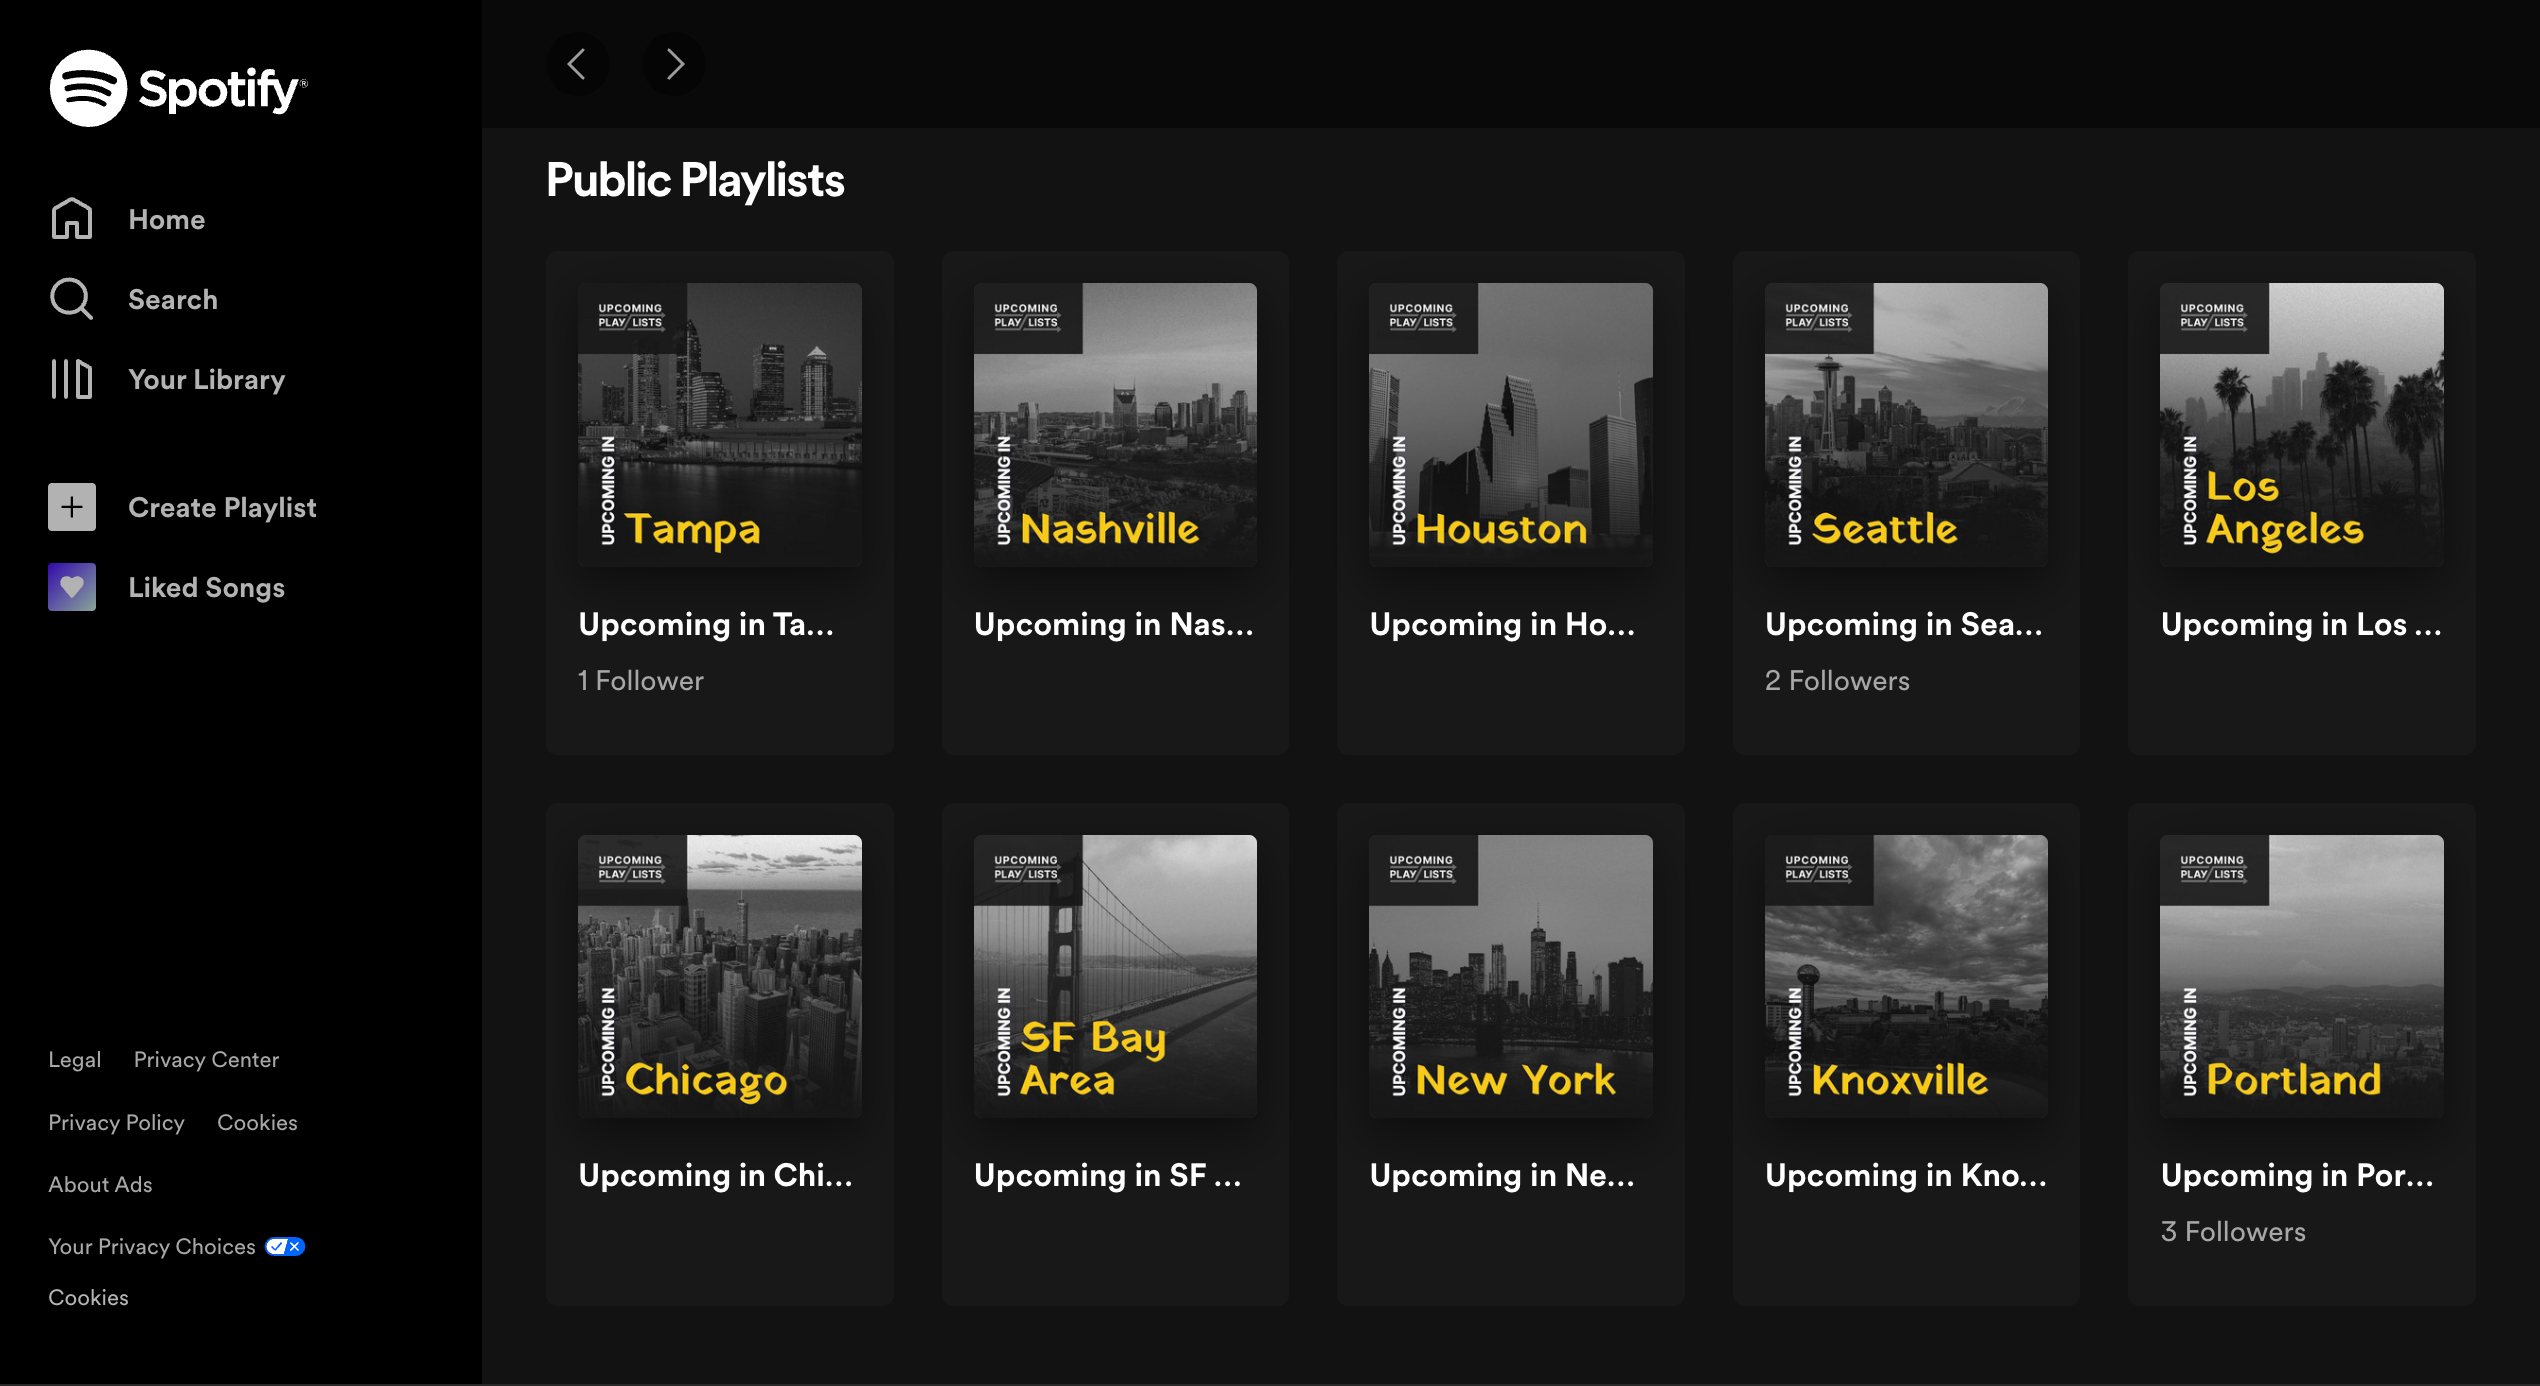Open the Tampa playlist cover

tap(720, 425)
